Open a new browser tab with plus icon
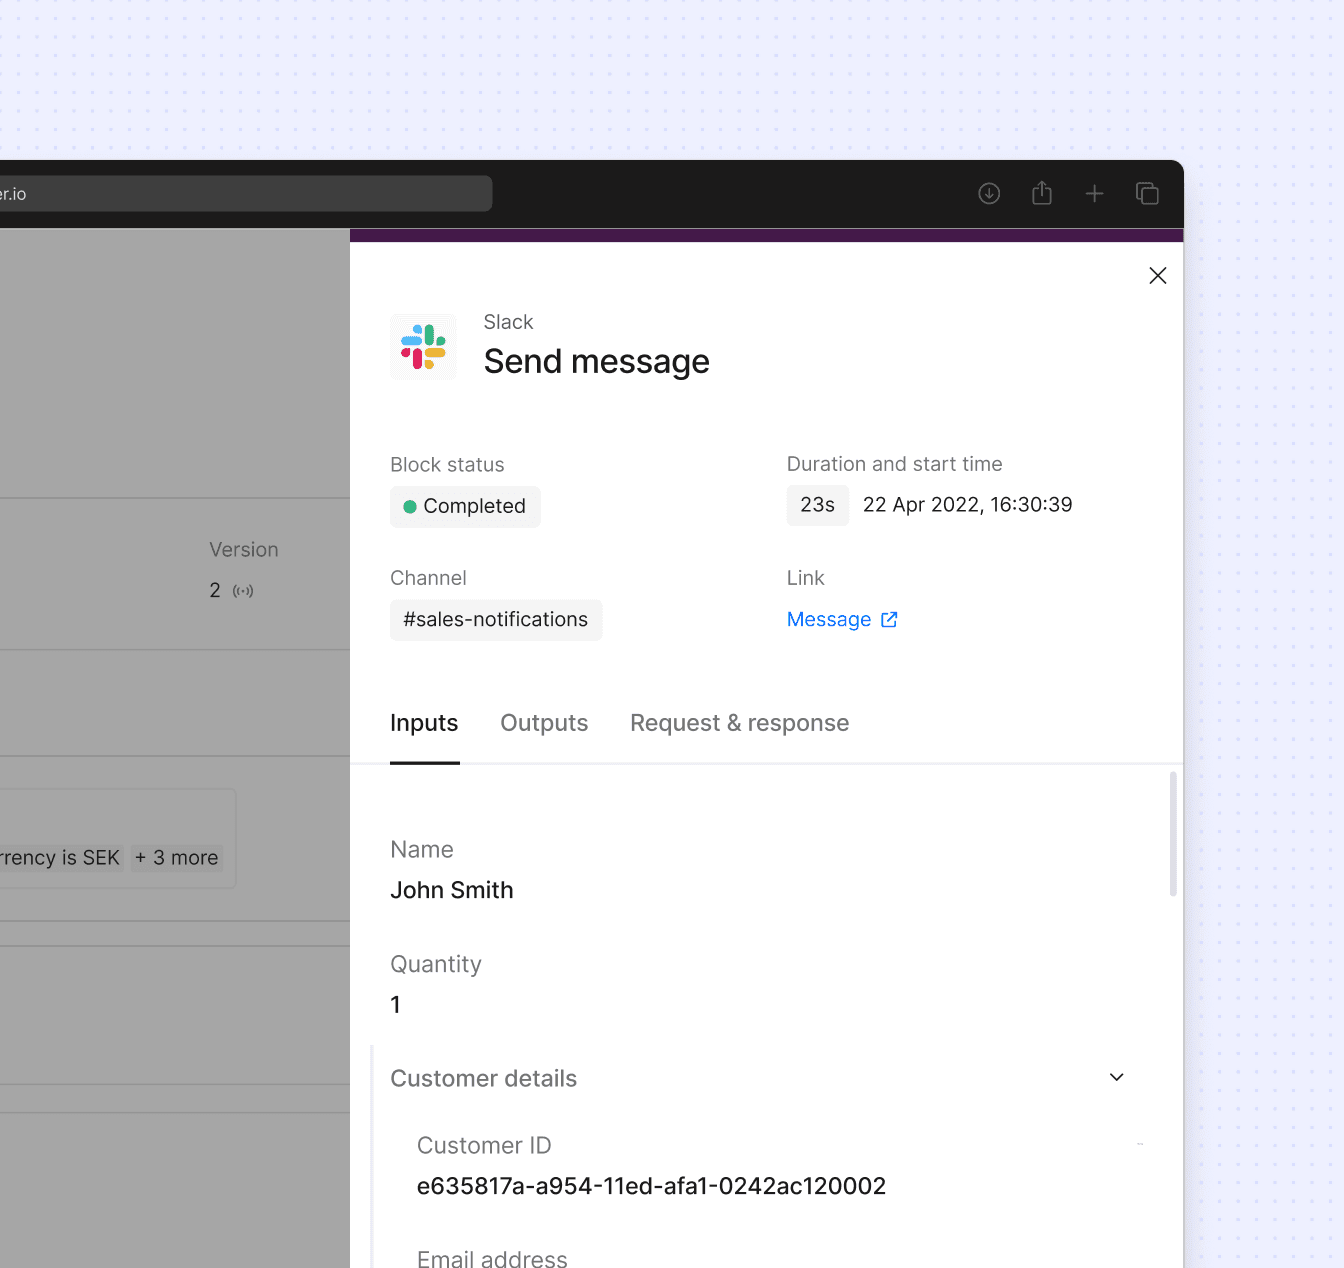 [1095, 194]
